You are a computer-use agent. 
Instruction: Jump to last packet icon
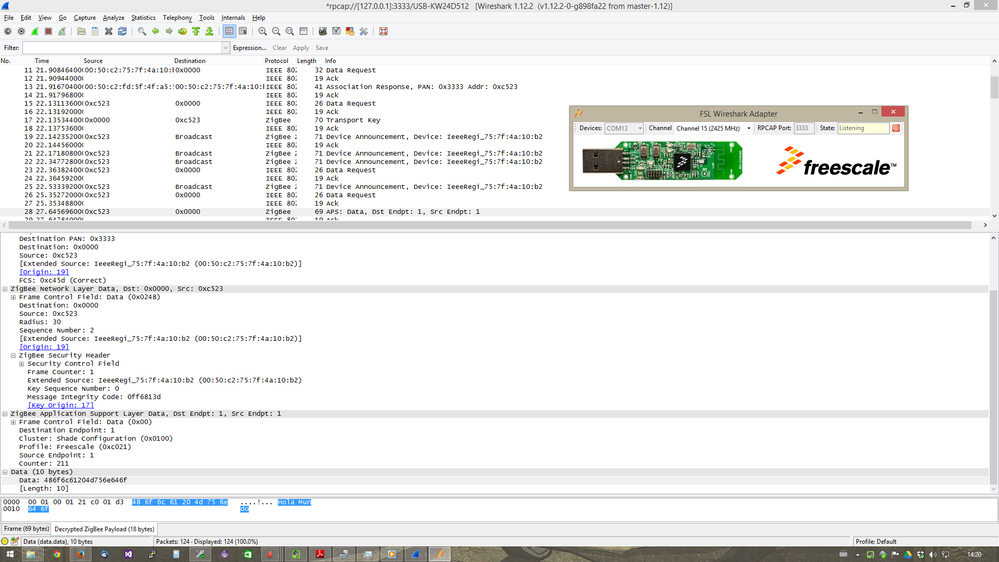(209, 31)
